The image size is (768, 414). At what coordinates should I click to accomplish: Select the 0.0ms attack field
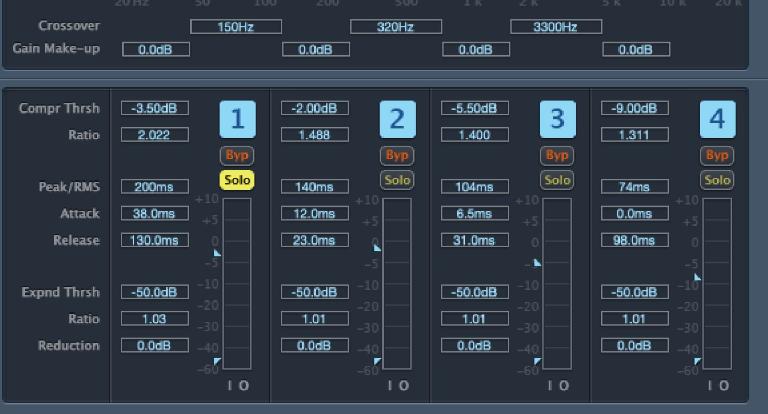tap(635, 214)
